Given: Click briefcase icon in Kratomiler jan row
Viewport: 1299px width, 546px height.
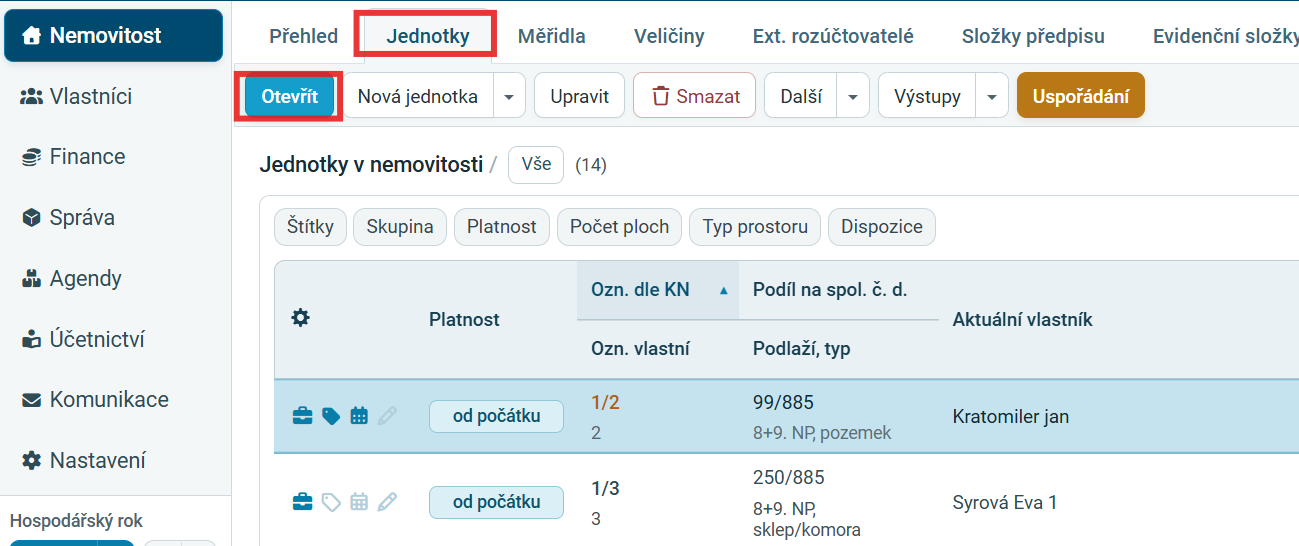Looking at the screenshot, I should pos(301,416).
